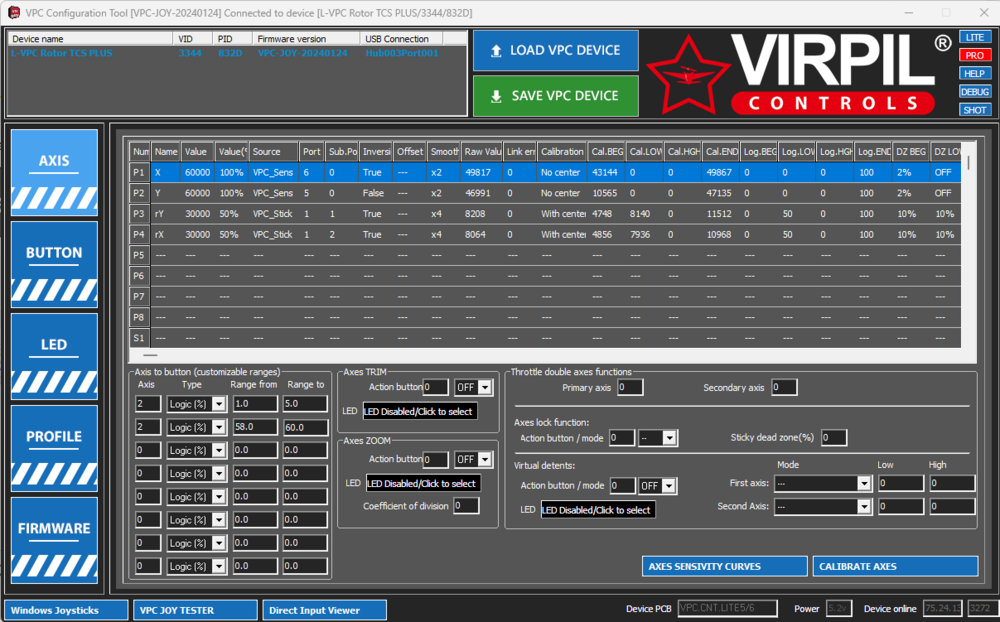The image size is (1000, 622).
Task: Open AXES SENSITIVITY CURVES
Action: pos(724,565)
